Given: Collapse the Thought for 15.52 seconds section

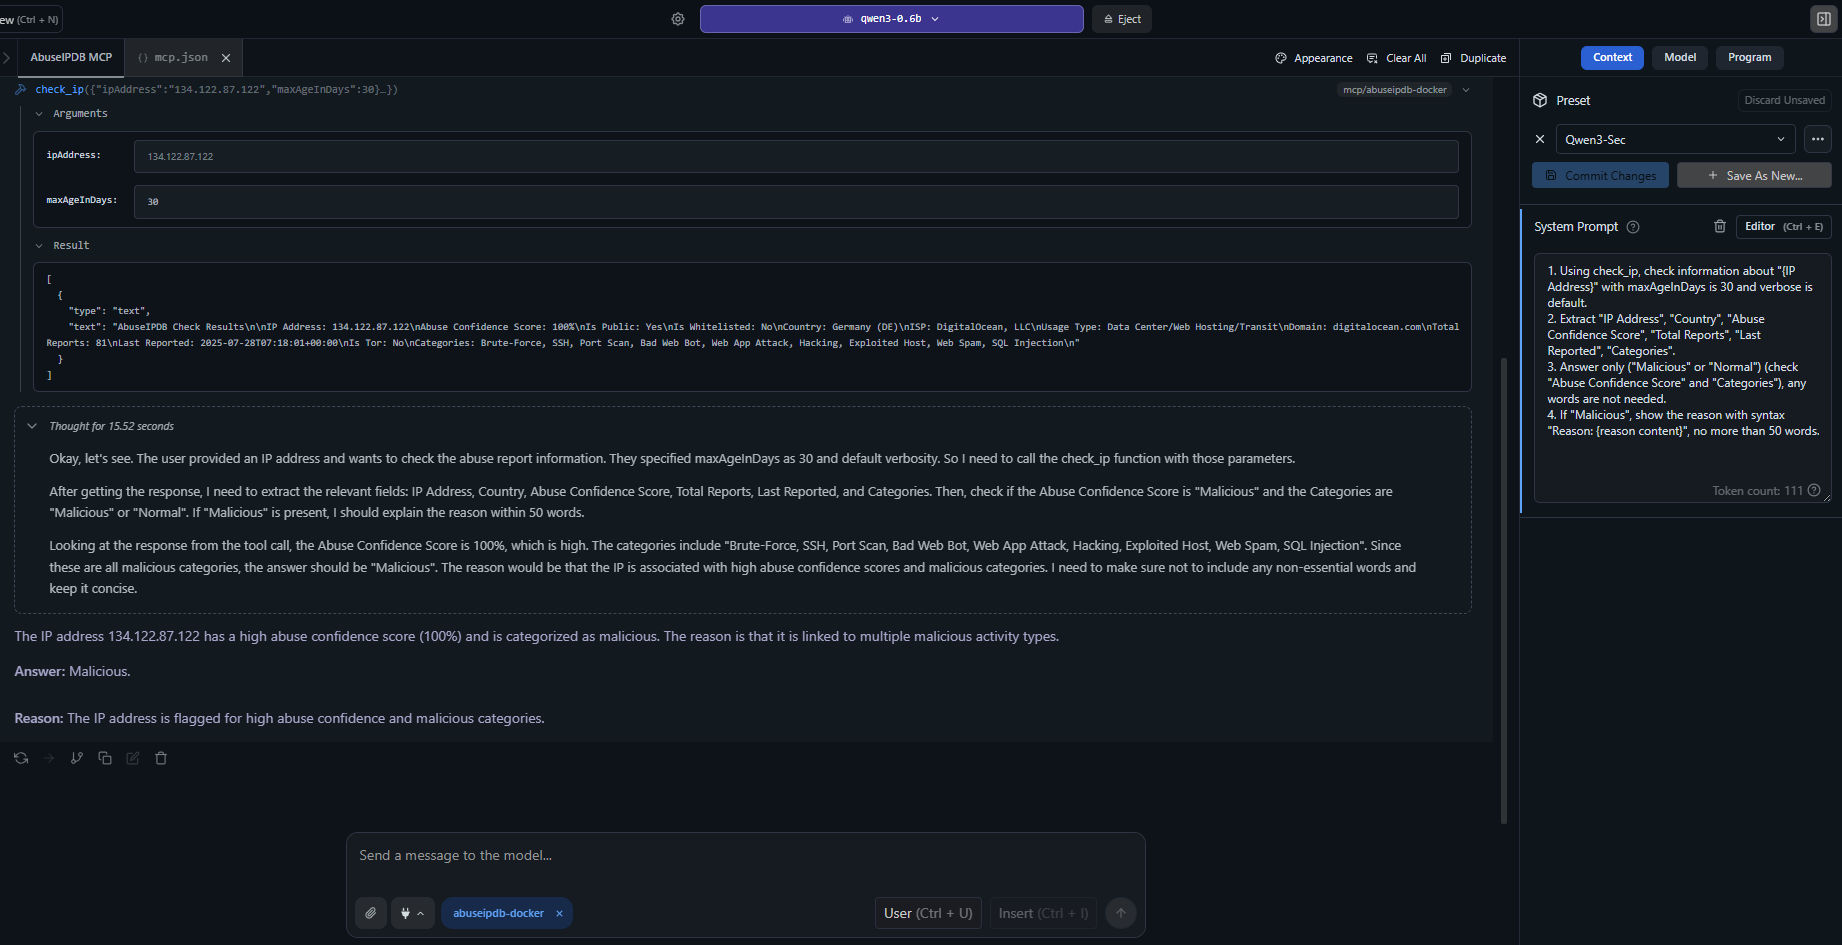Looking at the screenshot, I should click(x=32, y=426).
